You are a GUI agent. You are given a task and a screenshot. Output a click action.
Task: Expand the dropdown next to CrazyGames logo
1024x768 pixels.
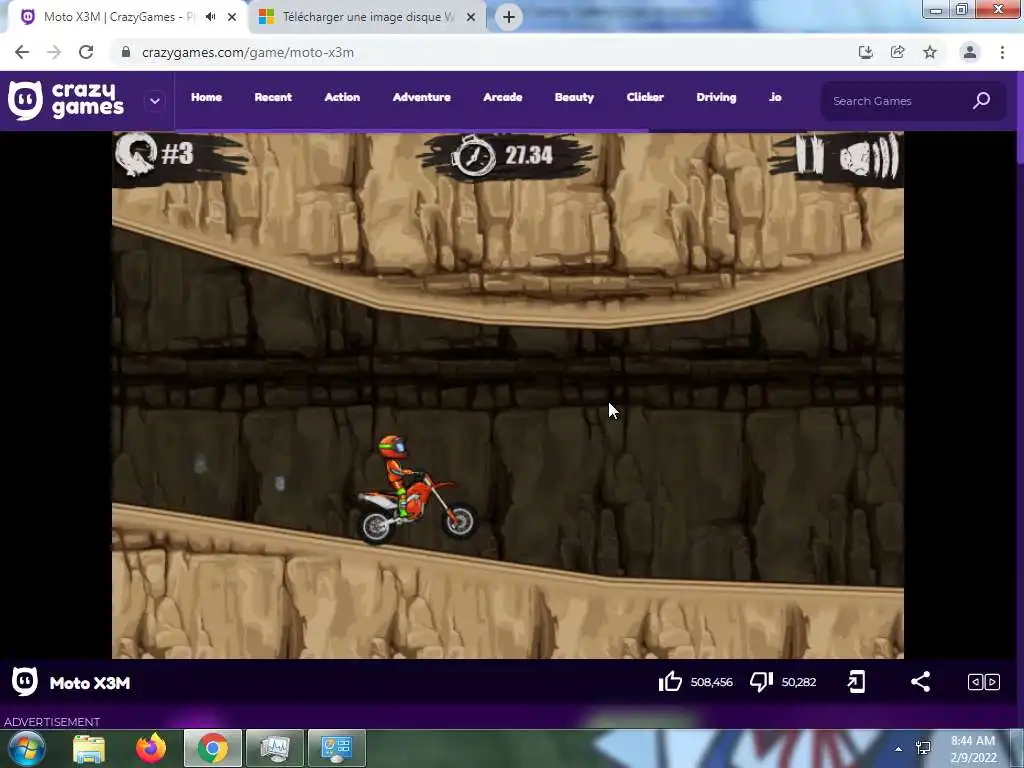(x=155, y=101)
